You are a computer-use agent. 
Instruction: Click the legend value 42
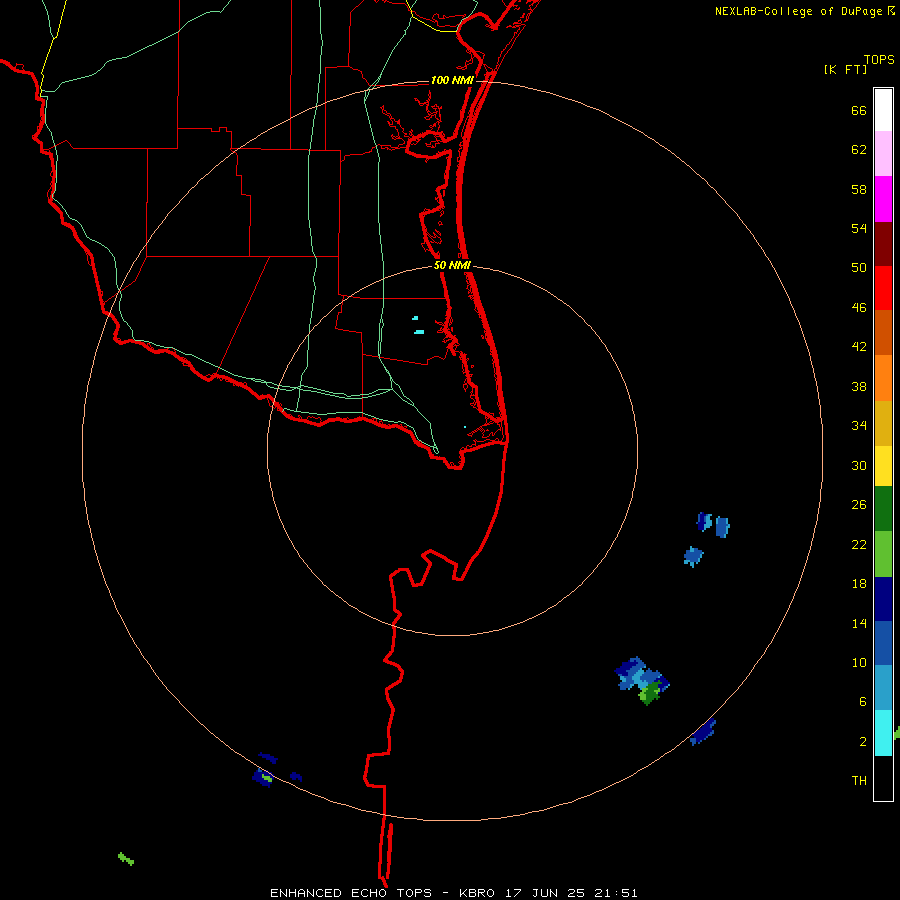tap(859, 347)
